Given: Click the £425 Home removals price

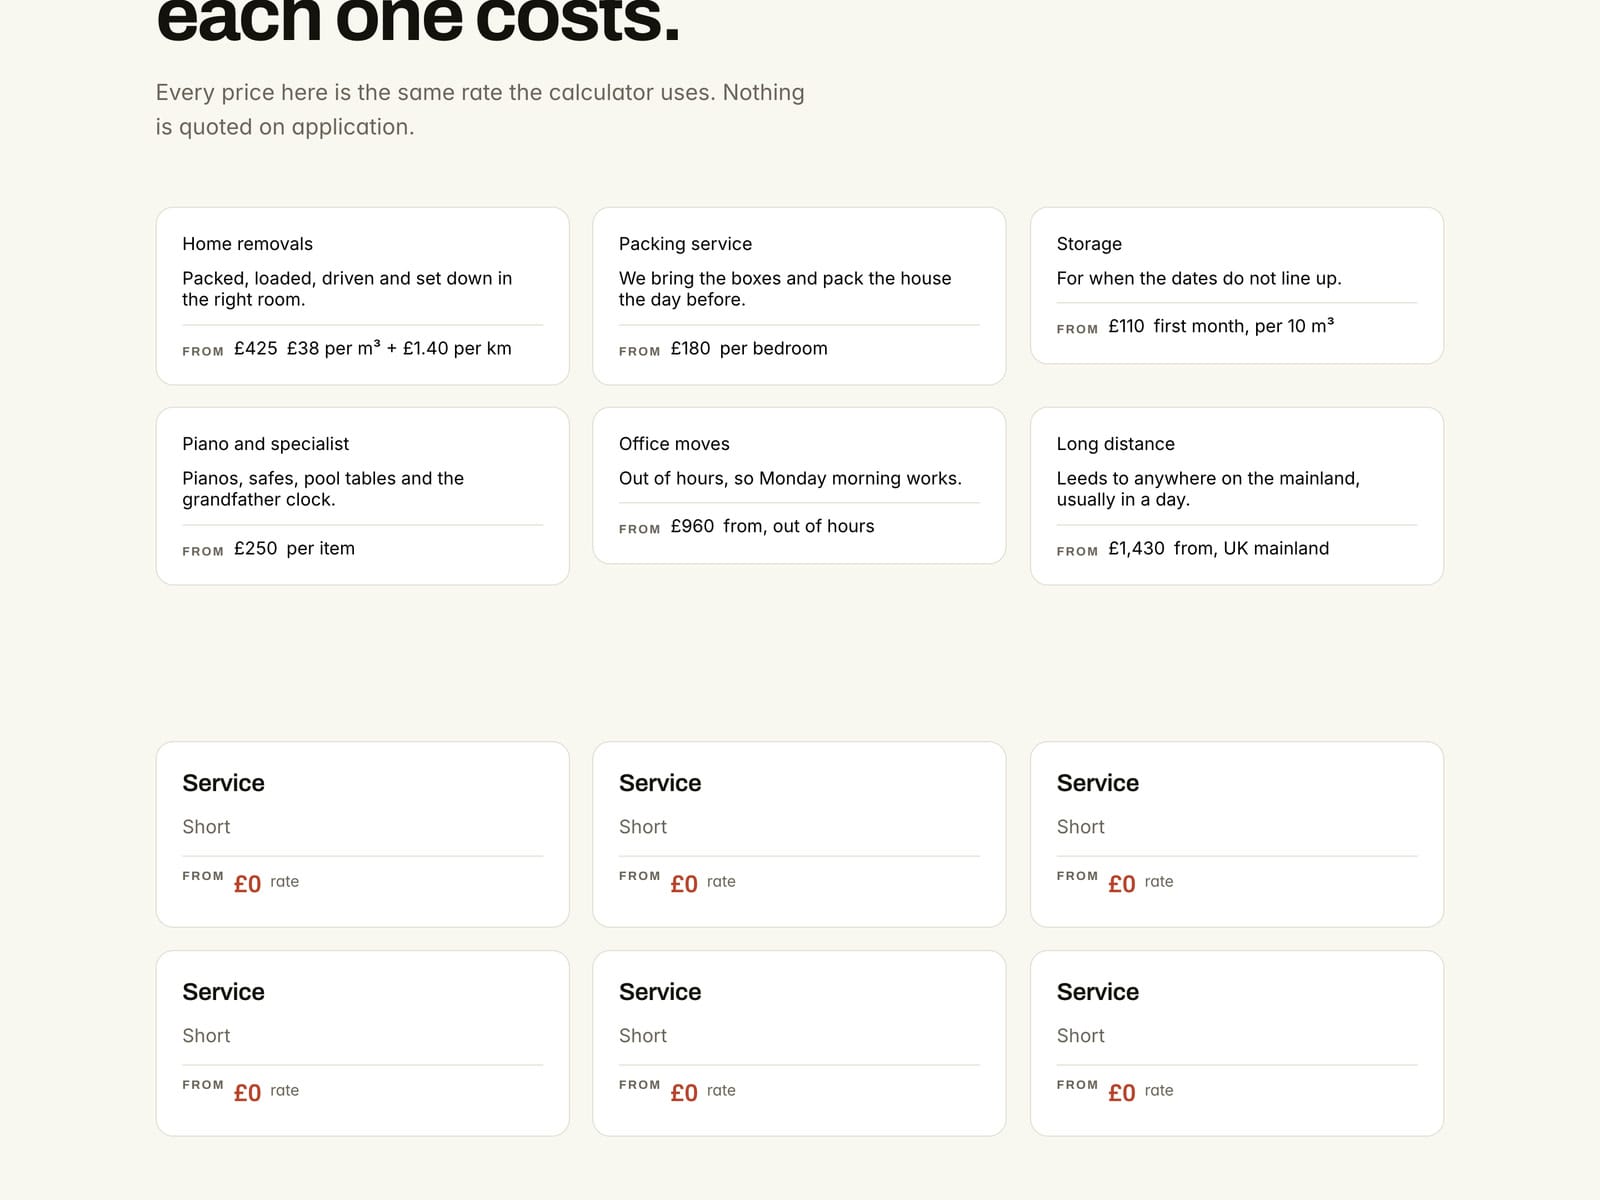Looking at the screenshot, I should click(x=256, y=348).
